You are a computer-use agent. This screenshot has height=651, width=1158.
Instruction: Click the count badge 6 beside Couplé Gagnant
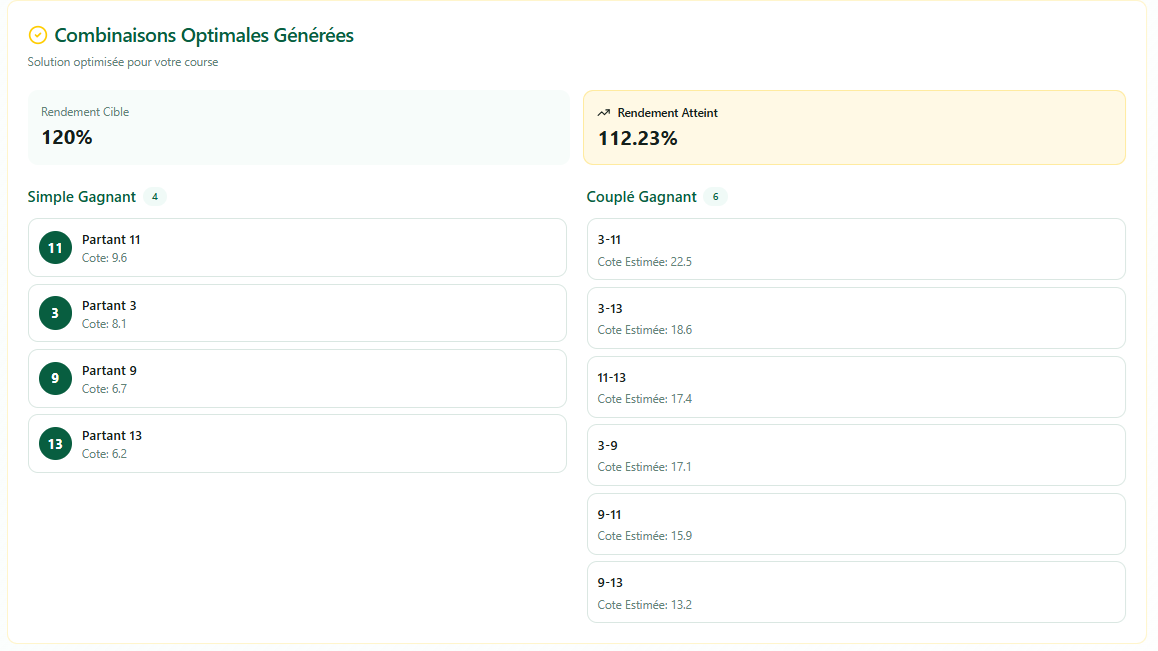(x=715, y=197)
